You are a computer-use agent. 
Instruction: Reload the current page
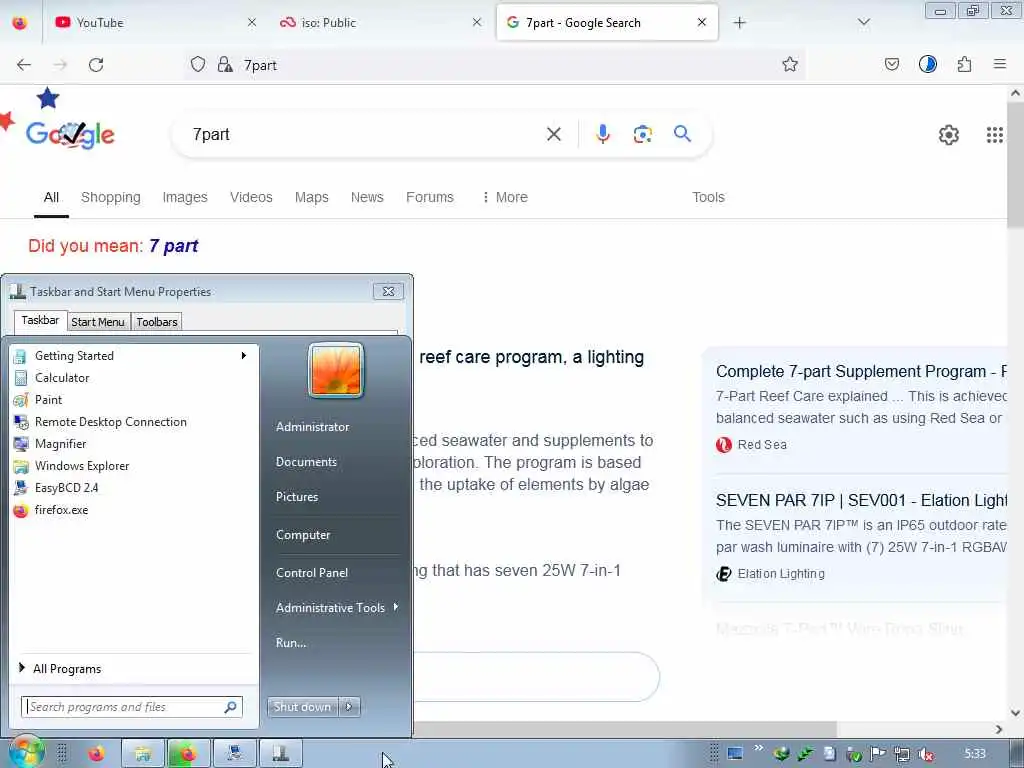point(96,65)
